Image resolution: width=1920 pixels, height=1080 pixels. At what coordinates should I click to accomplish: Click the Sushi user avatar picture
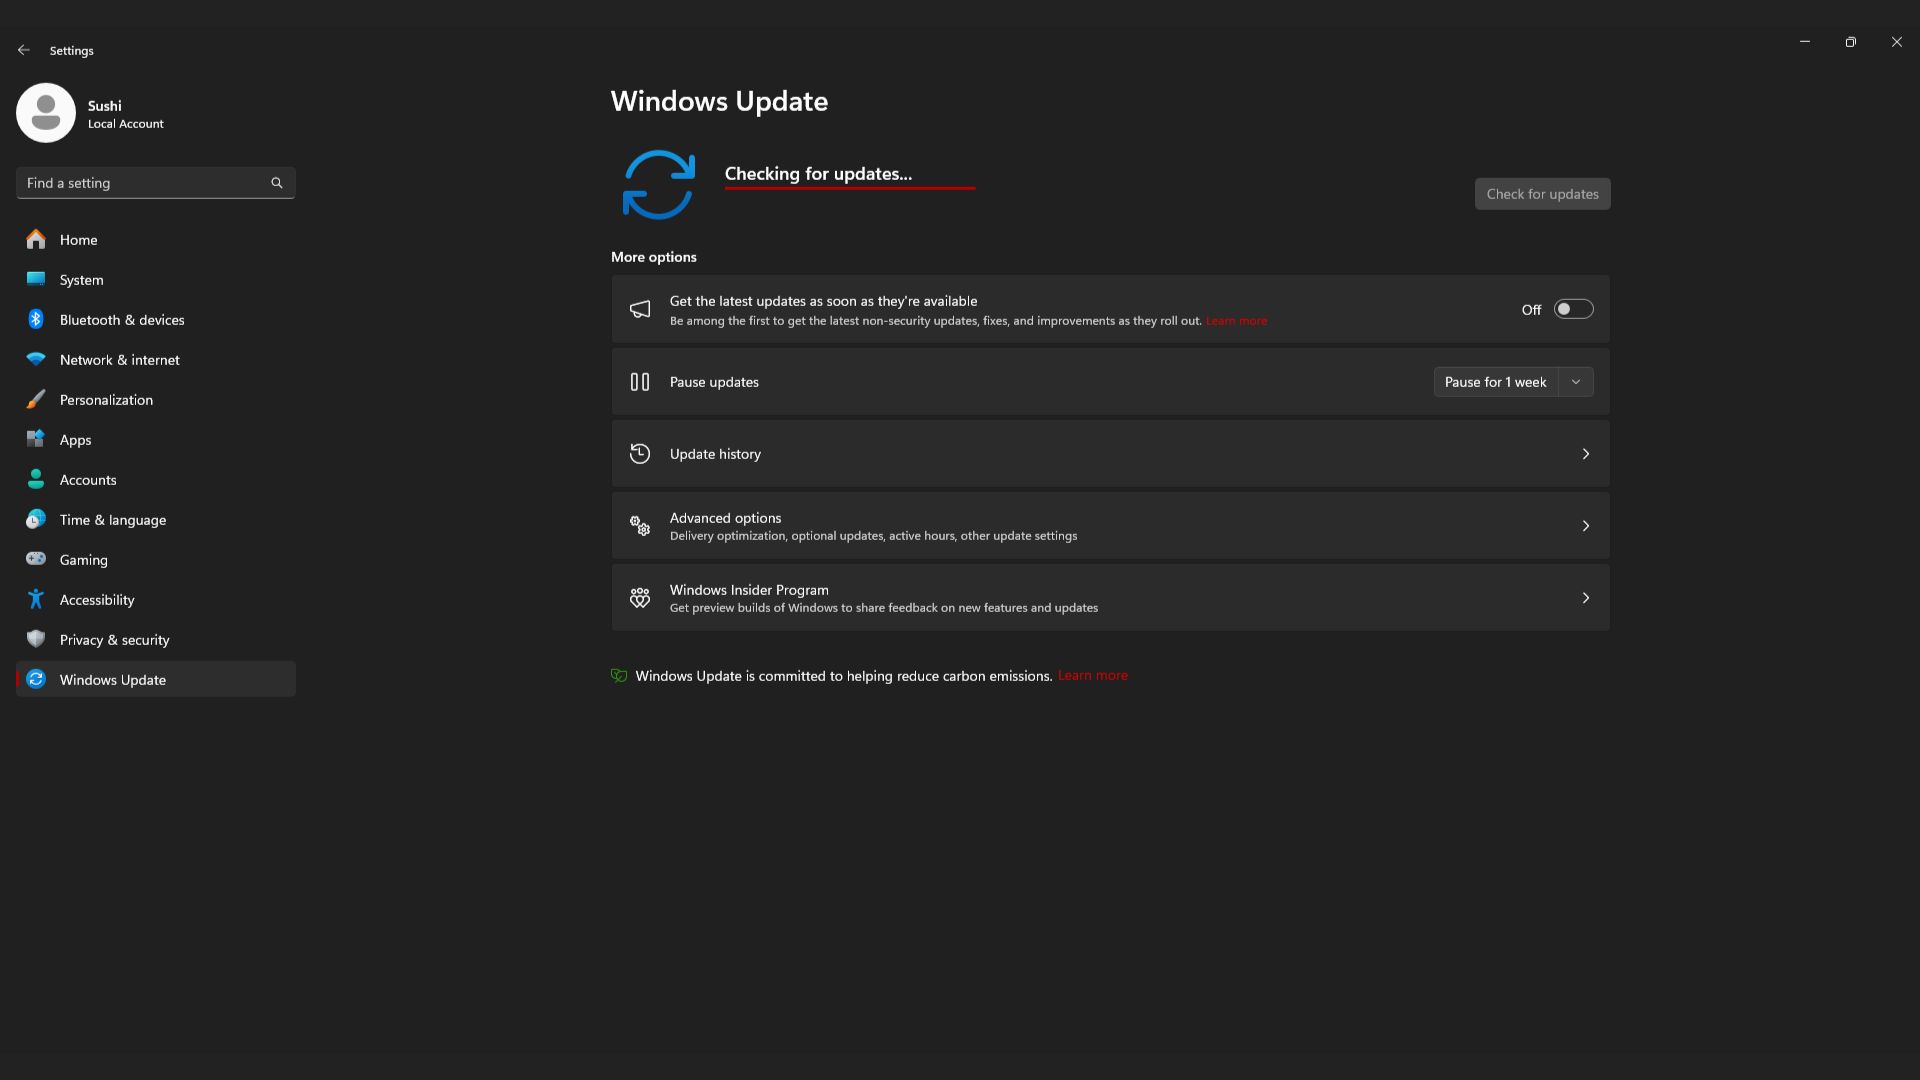point(46,113)
